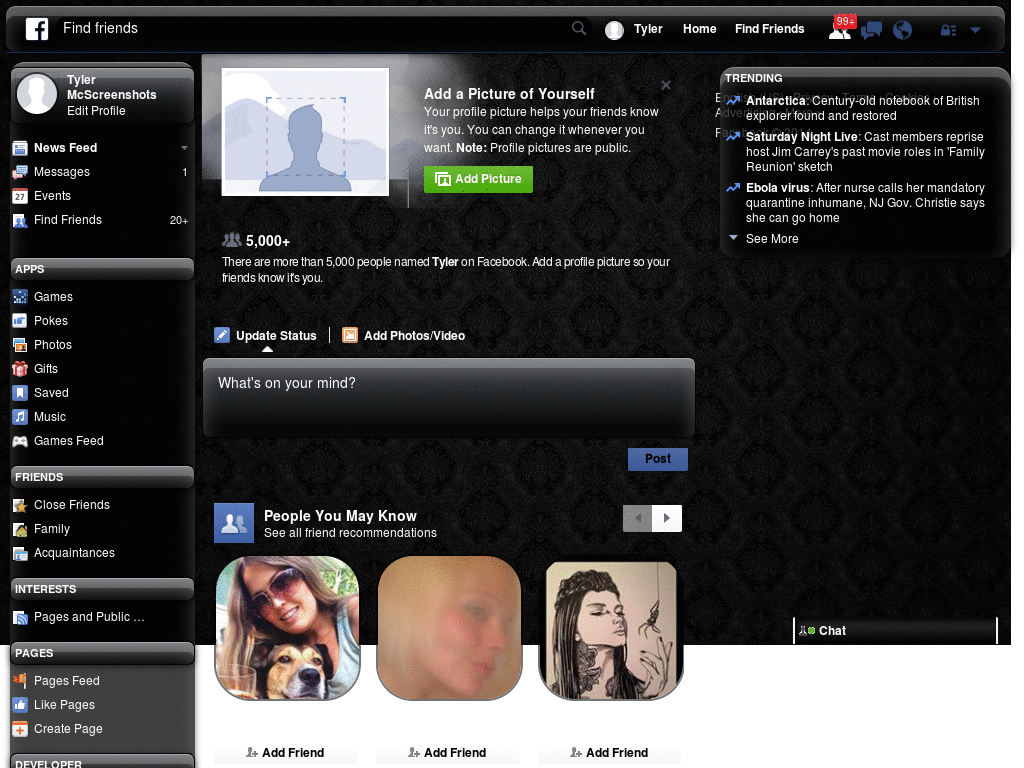
Task: Click the INTERESTS section header
Action: pos(102,589)
